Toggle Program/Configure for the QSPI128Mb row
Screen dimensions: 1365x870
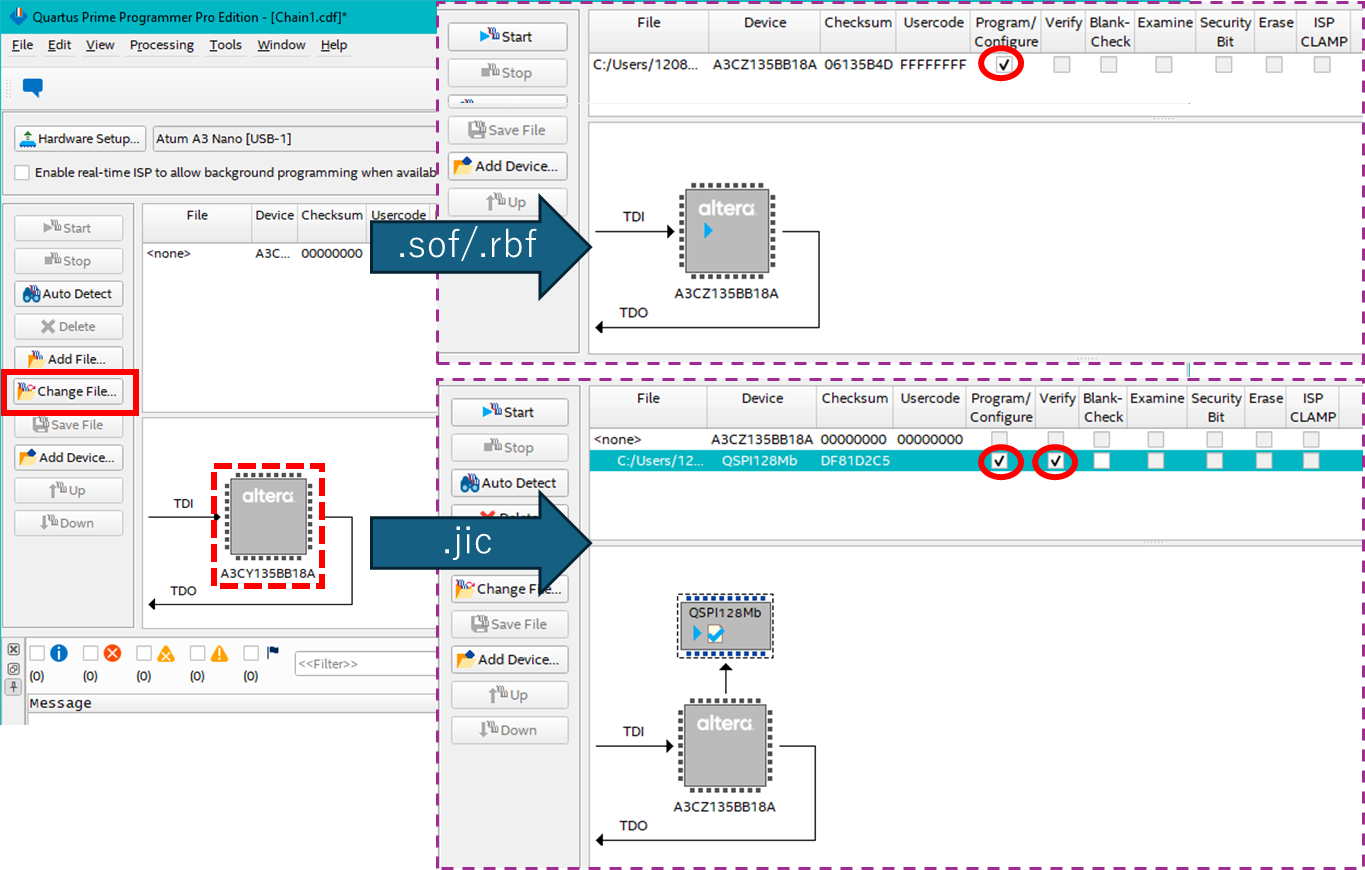point(999,461)
